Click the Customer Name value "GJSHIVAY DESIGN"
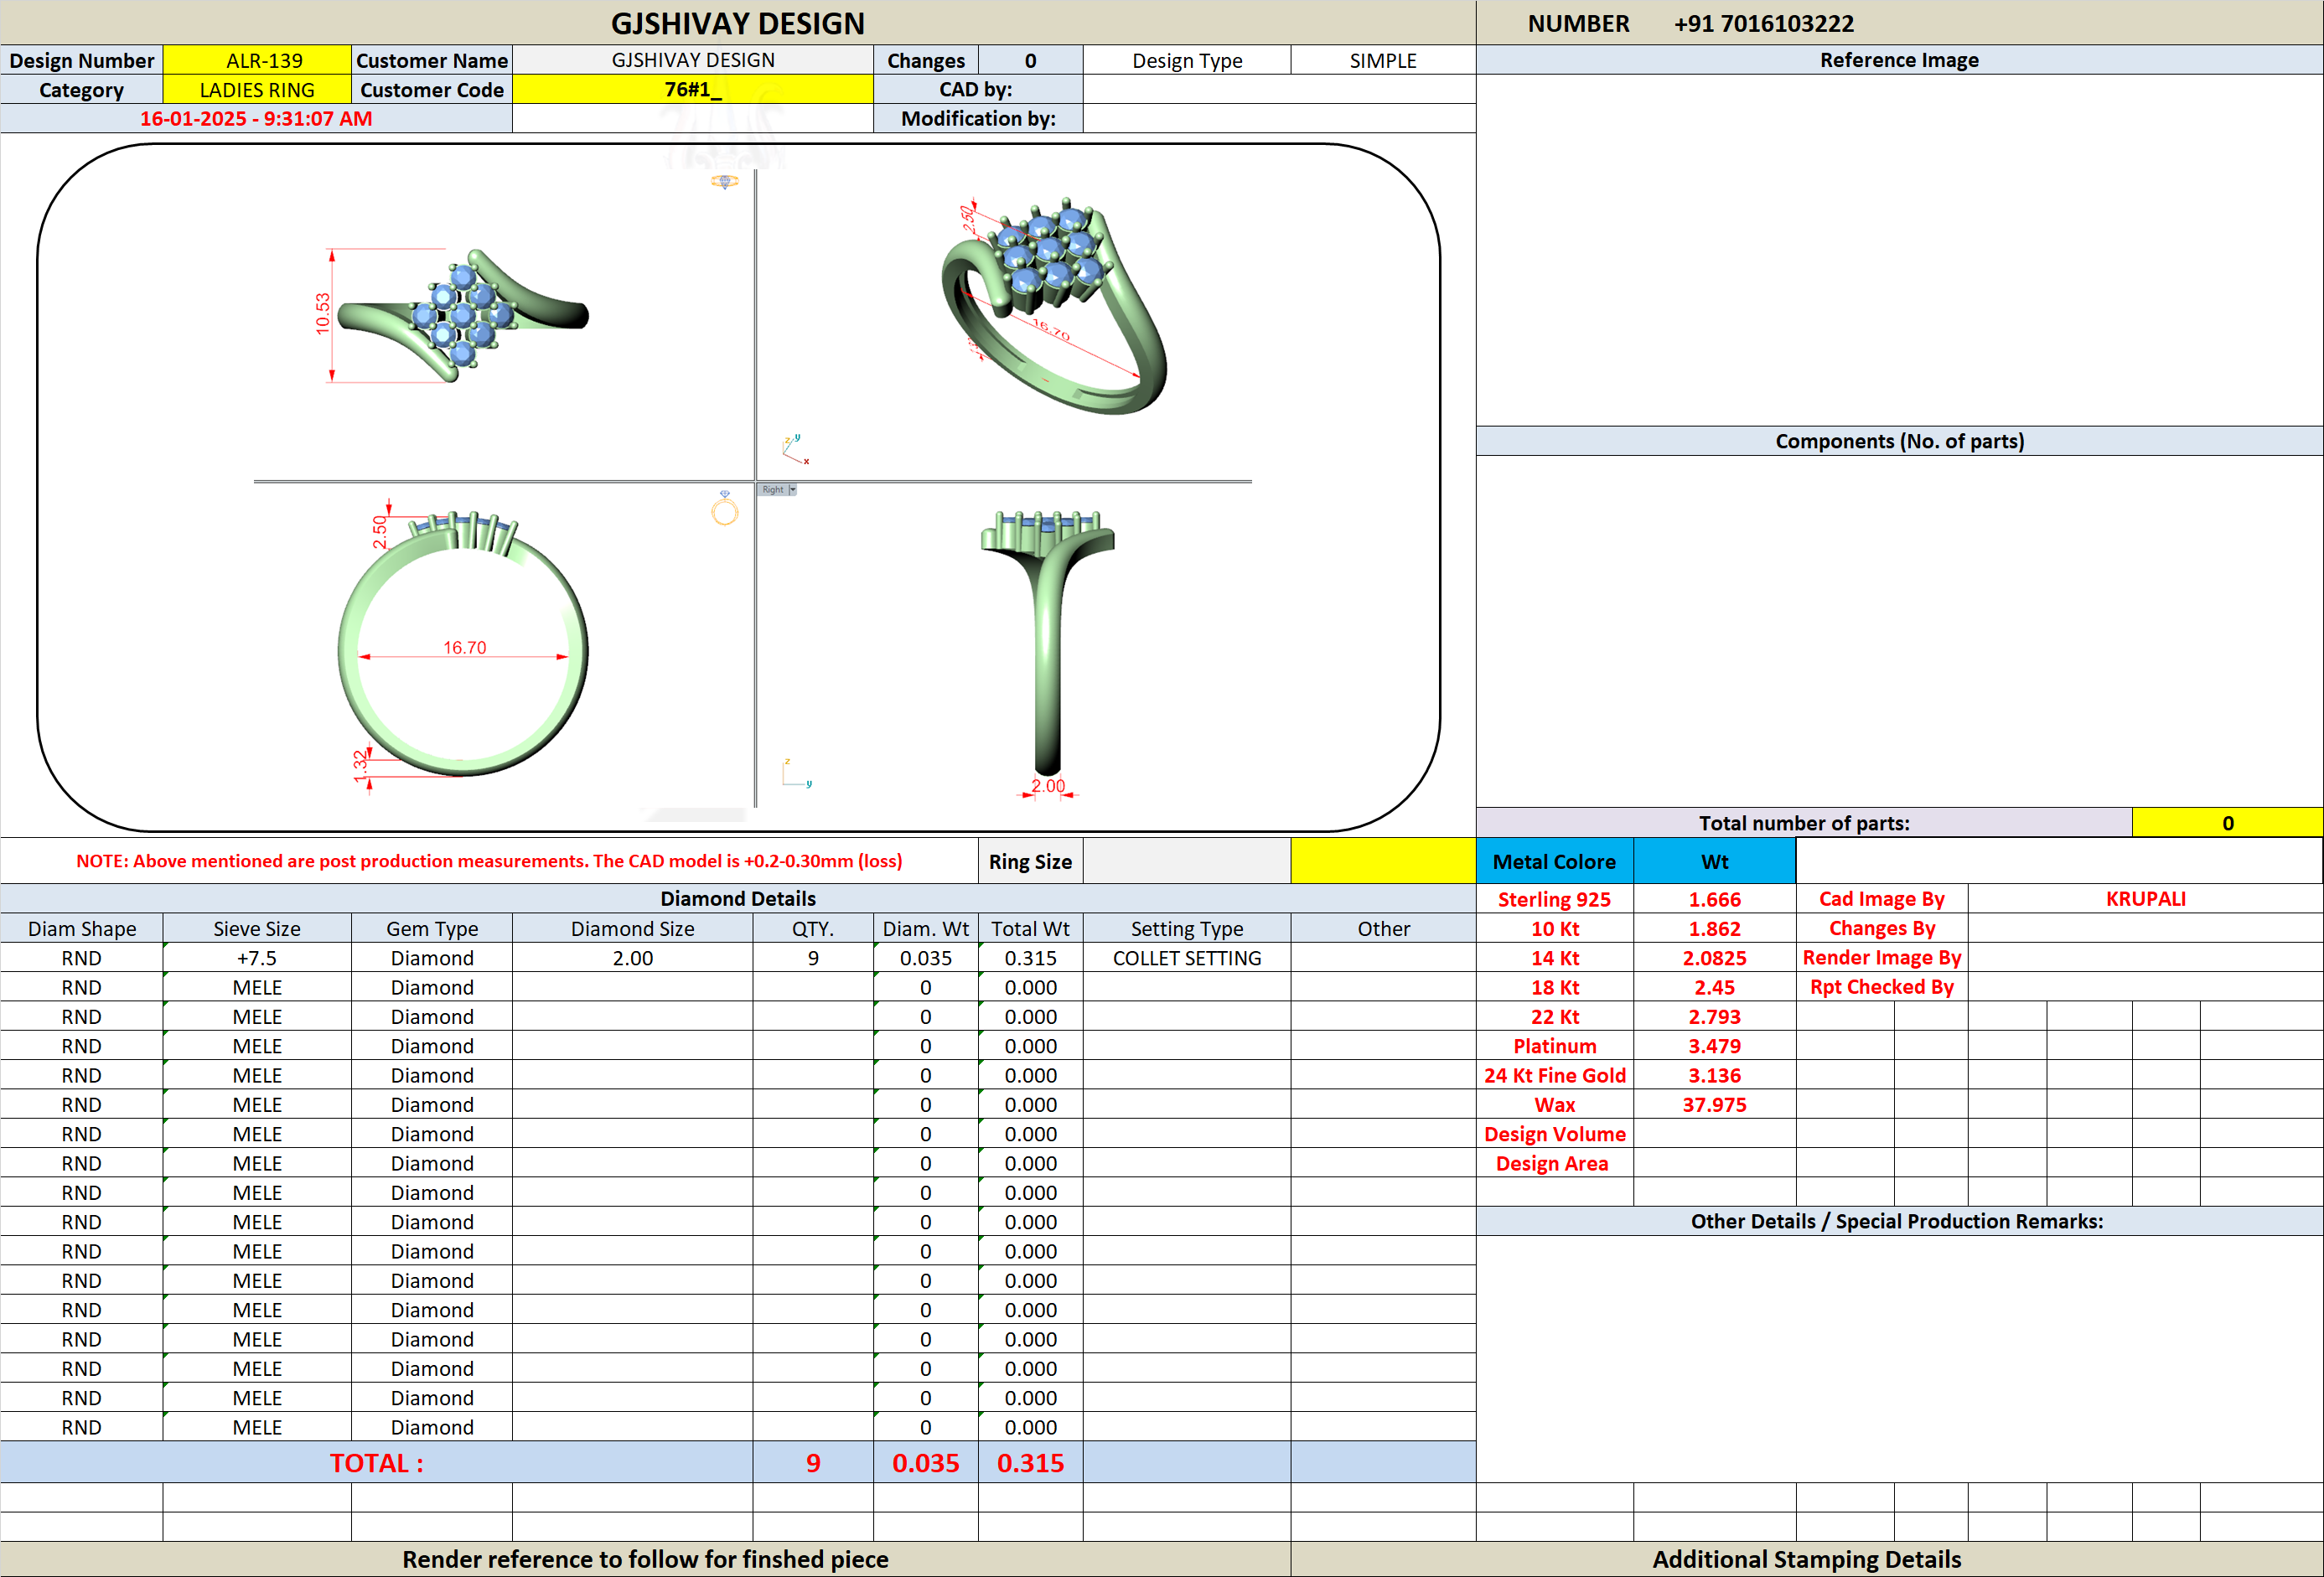 click(x=693, y=60)
